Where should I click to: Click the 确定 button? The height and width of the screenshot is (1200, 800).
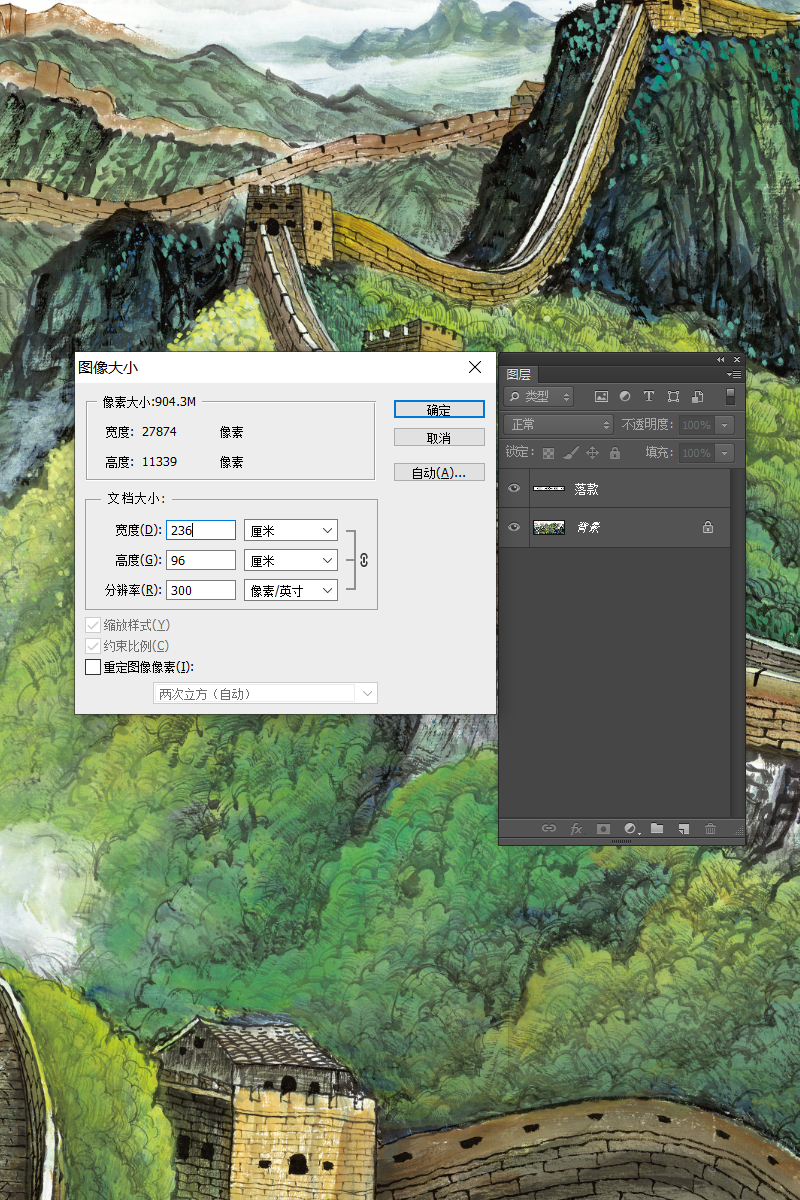[439, 410]
